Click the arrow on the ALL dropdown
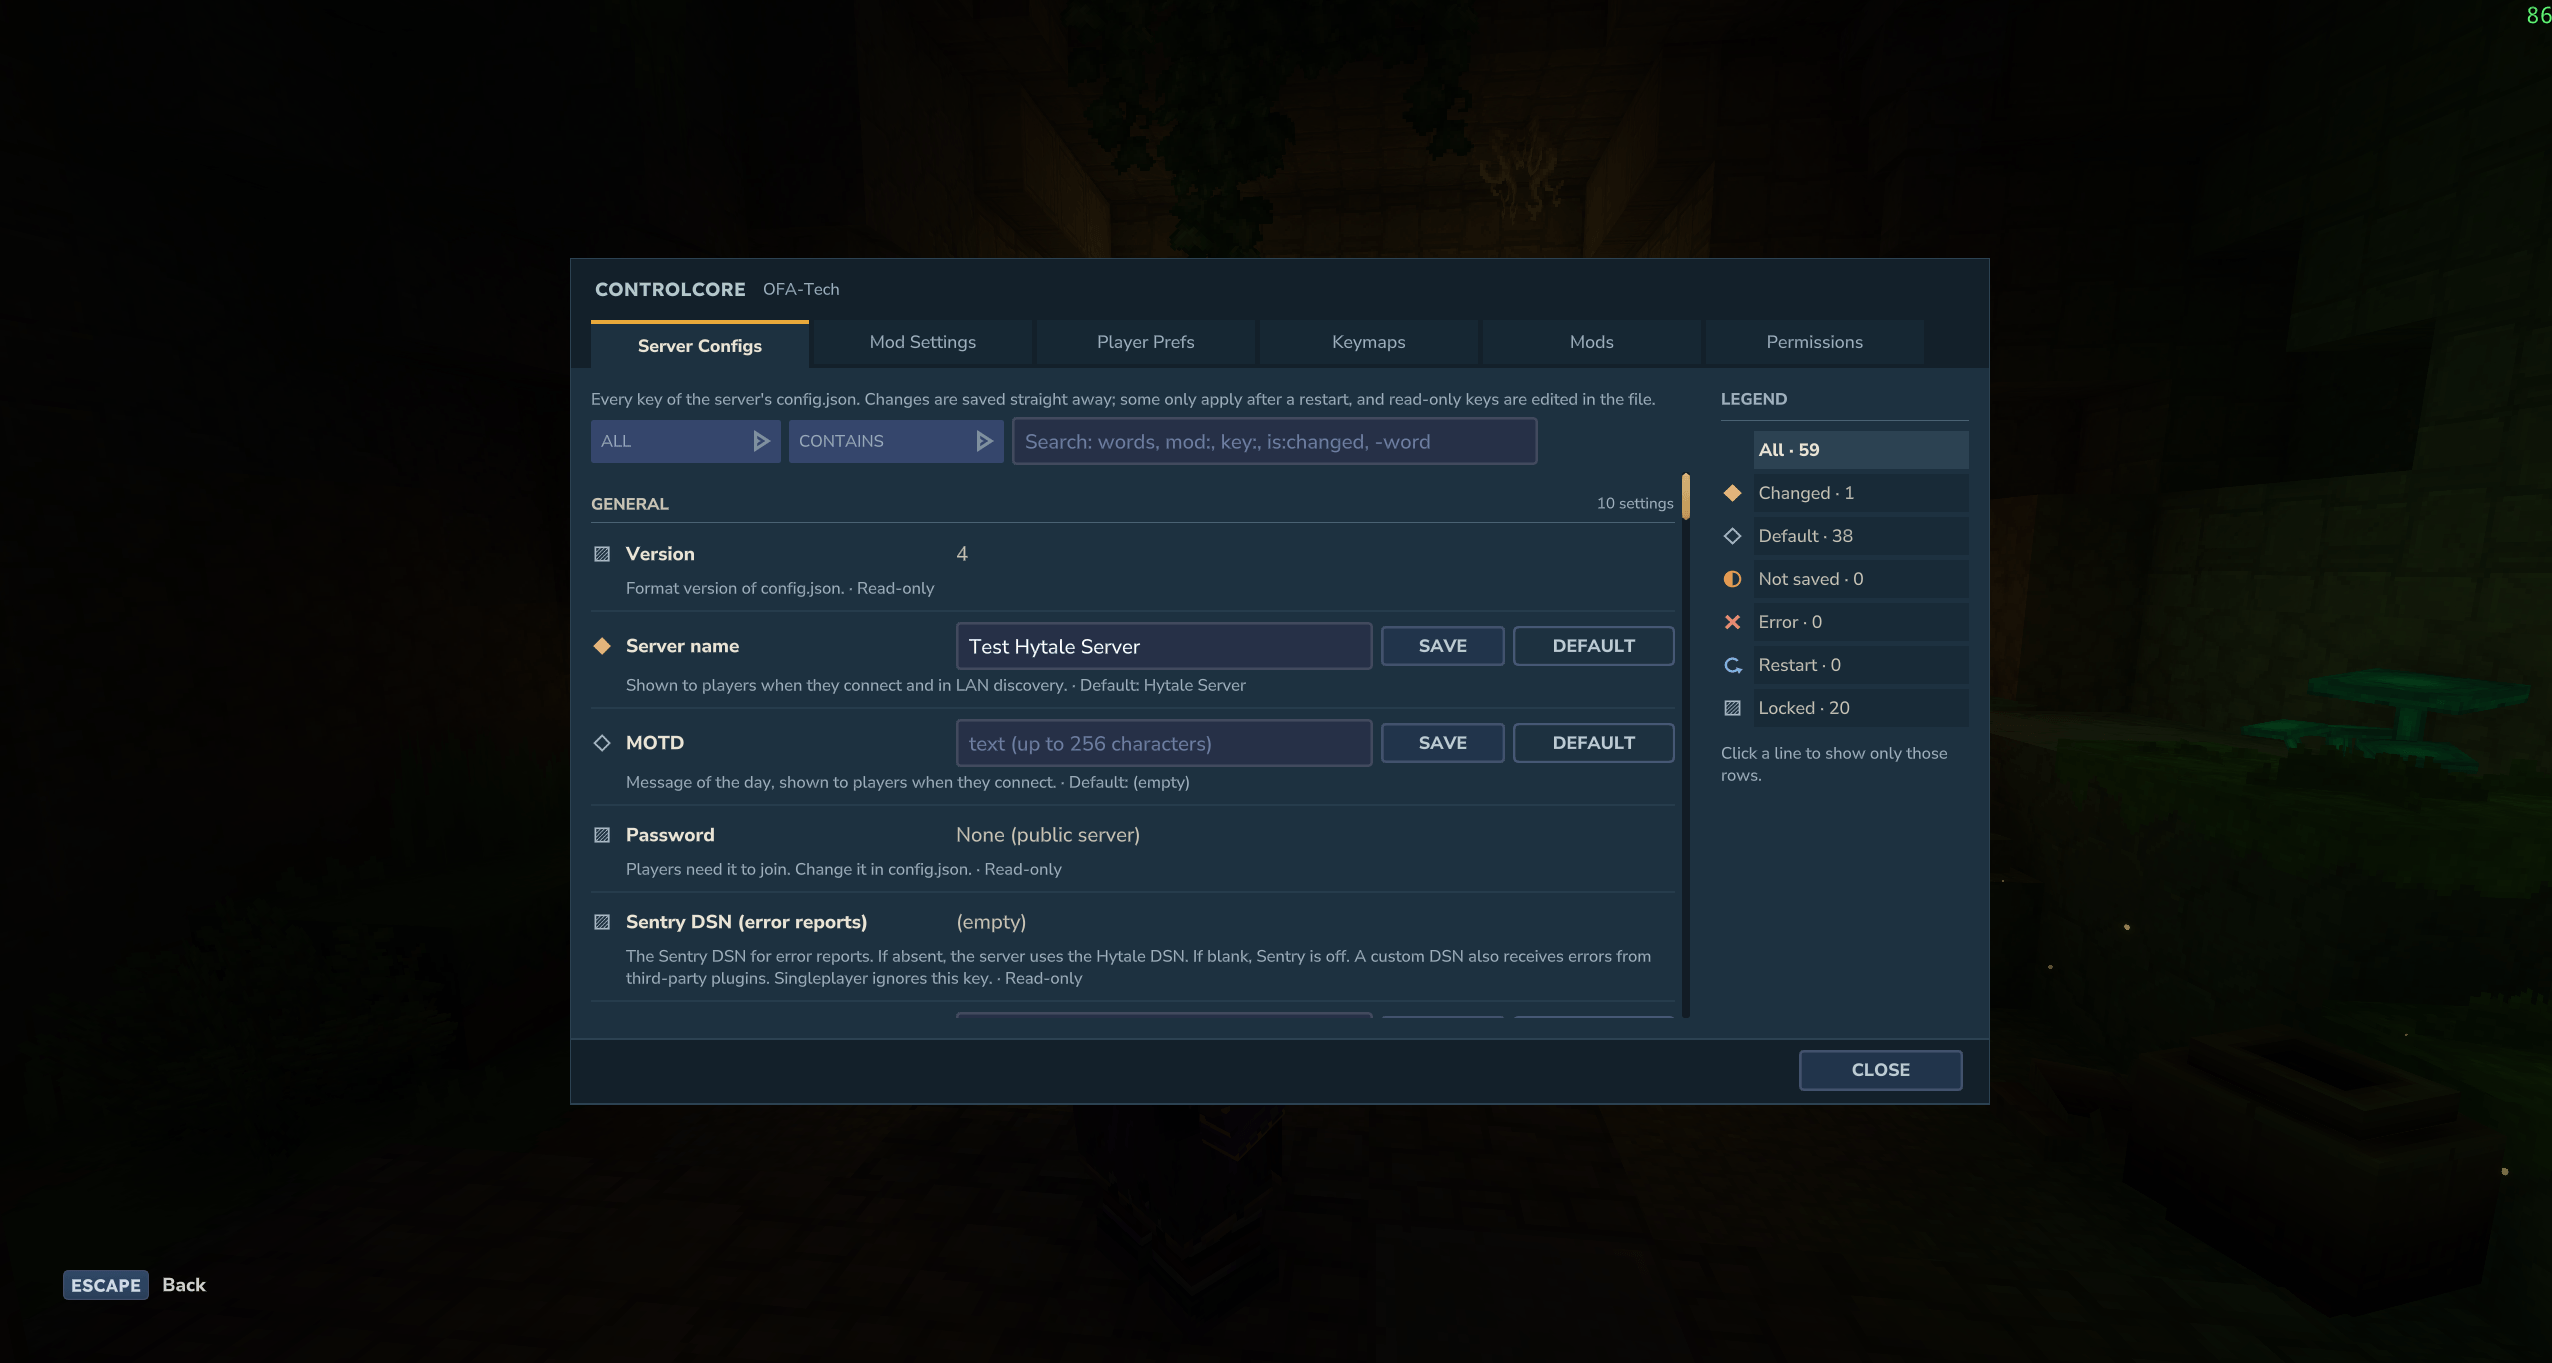 point(761,441)
